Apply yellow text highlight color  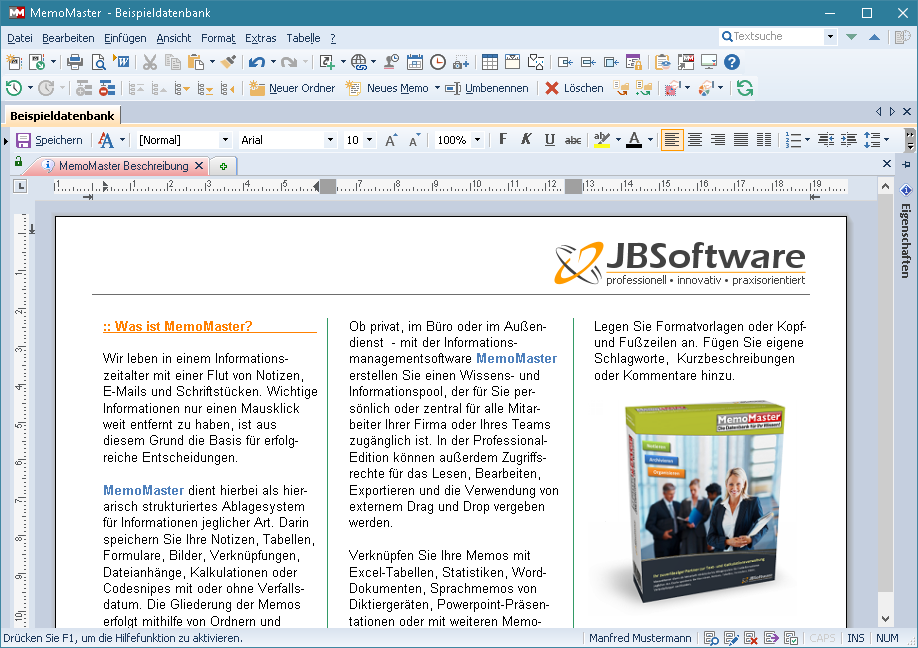click(x=601, y=140)
